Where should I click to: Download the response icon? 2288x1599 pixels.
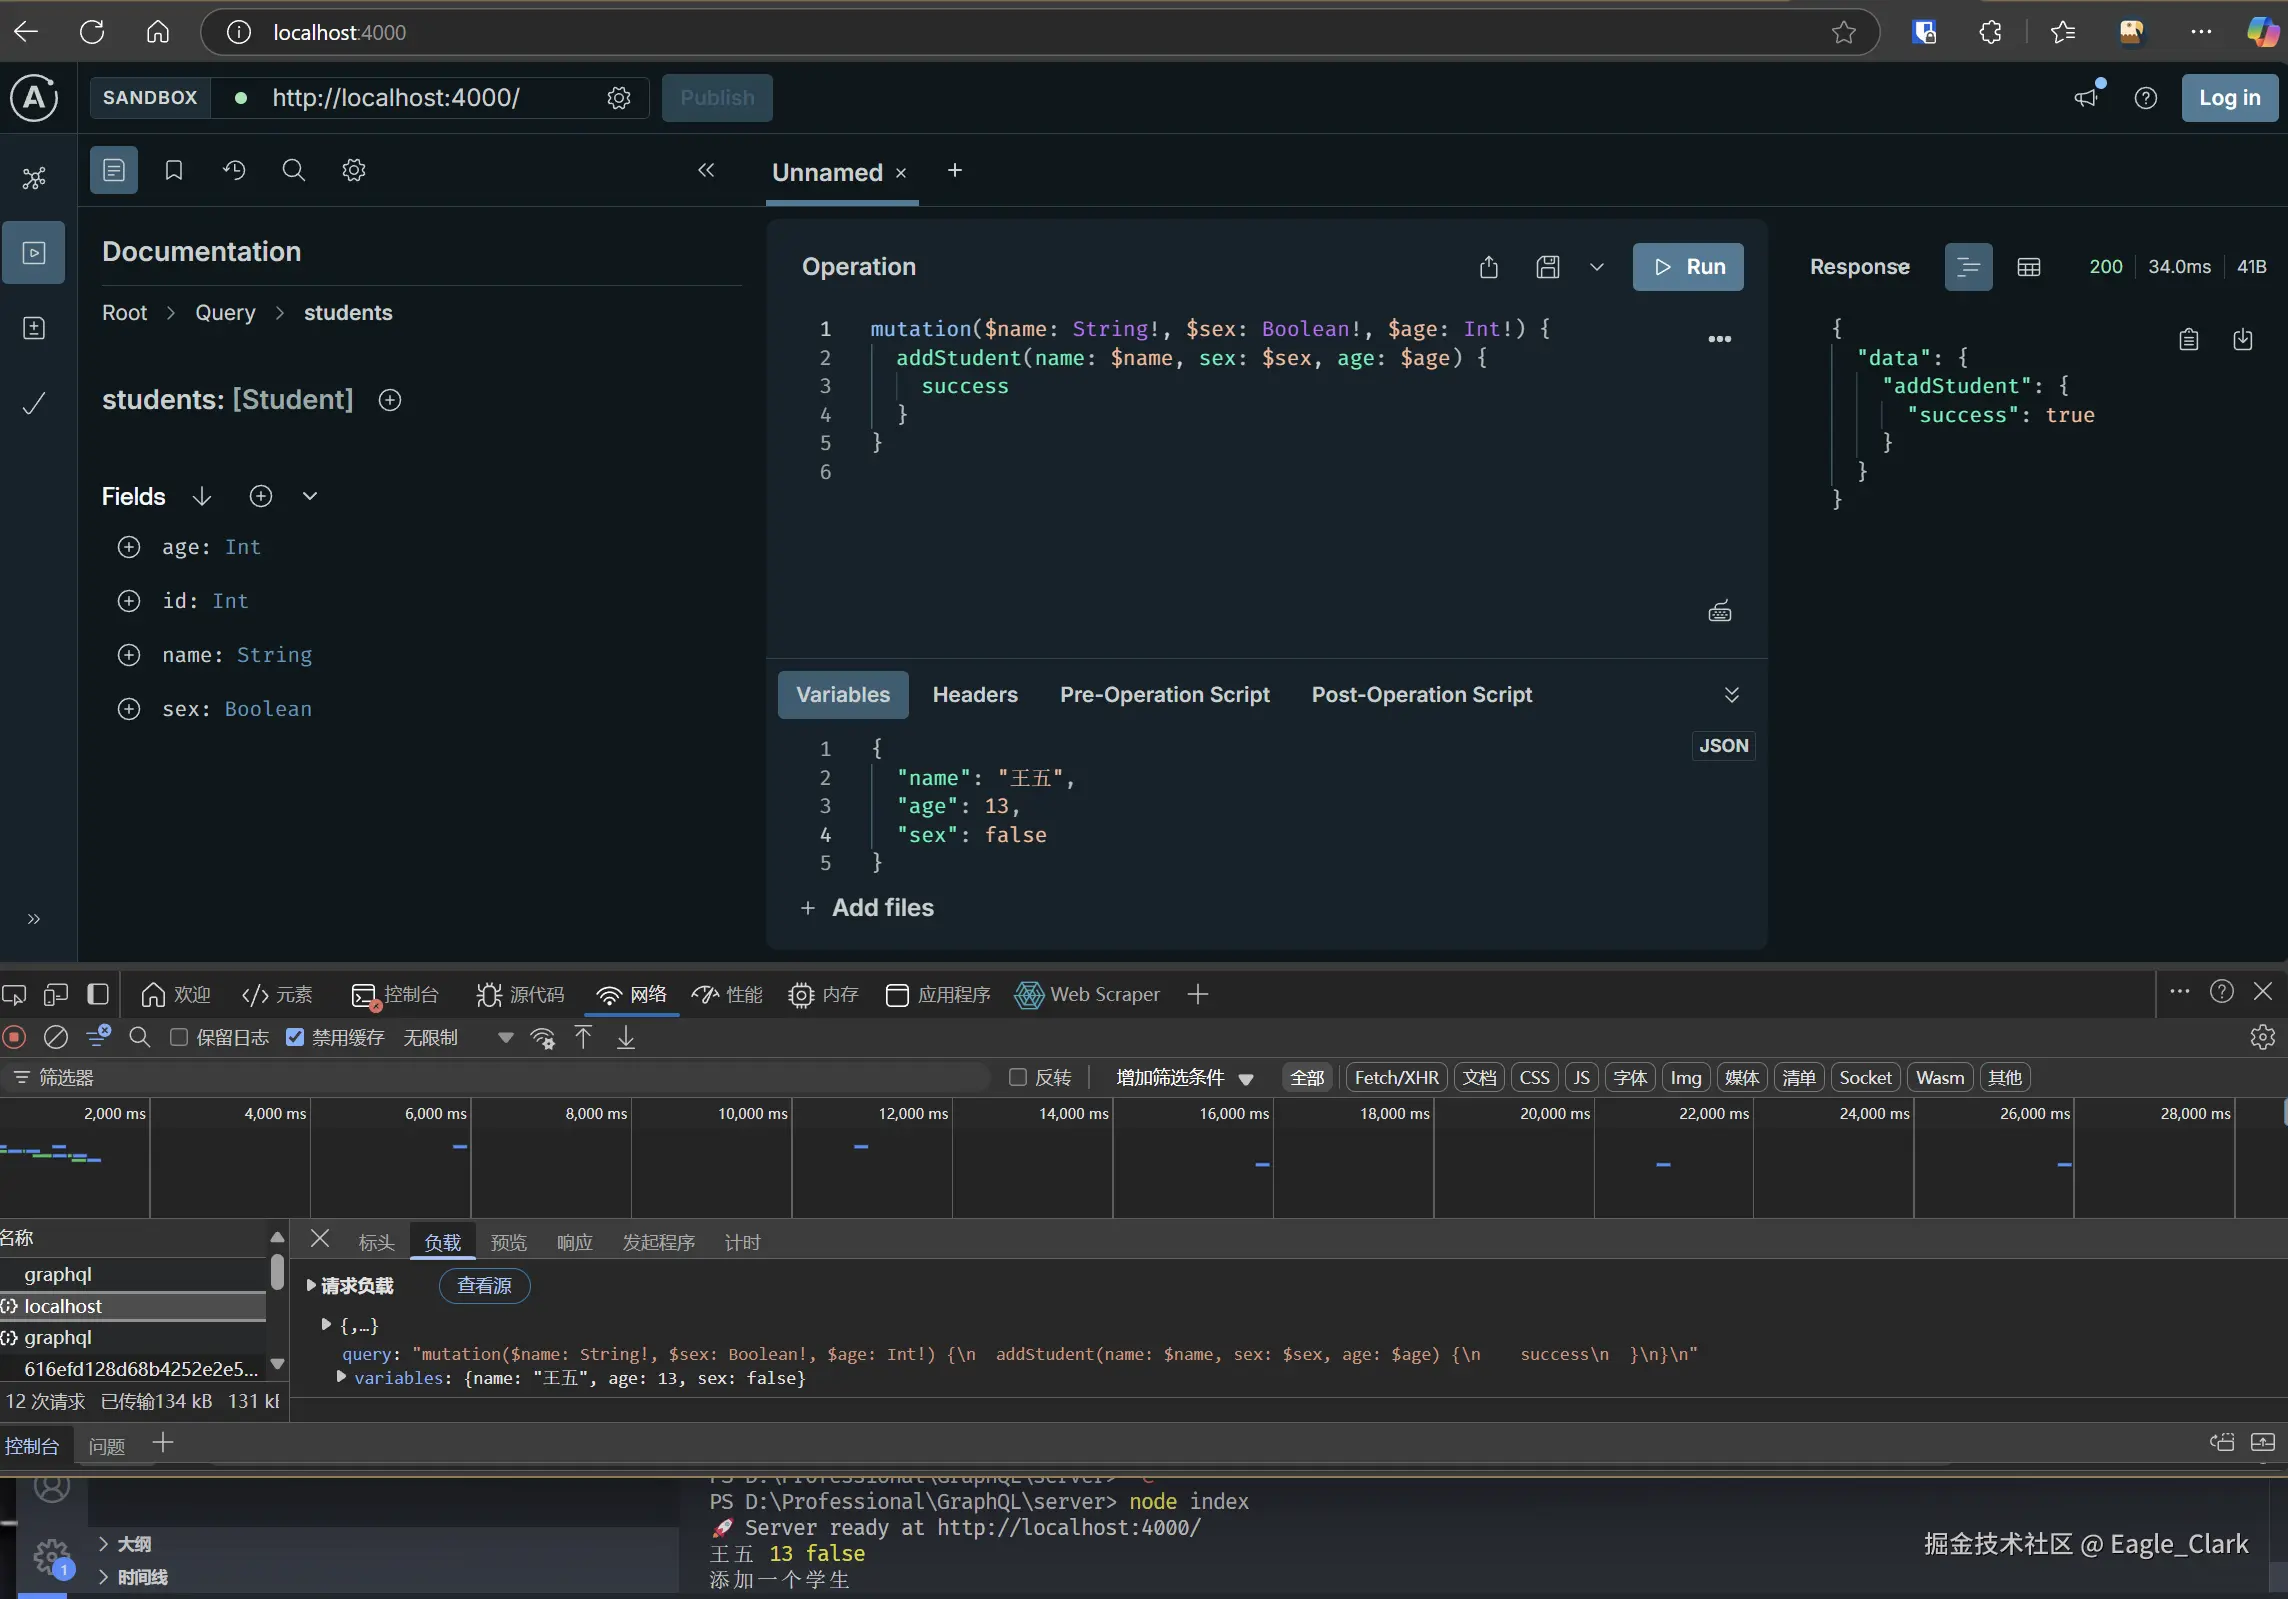pos(2243,340)
